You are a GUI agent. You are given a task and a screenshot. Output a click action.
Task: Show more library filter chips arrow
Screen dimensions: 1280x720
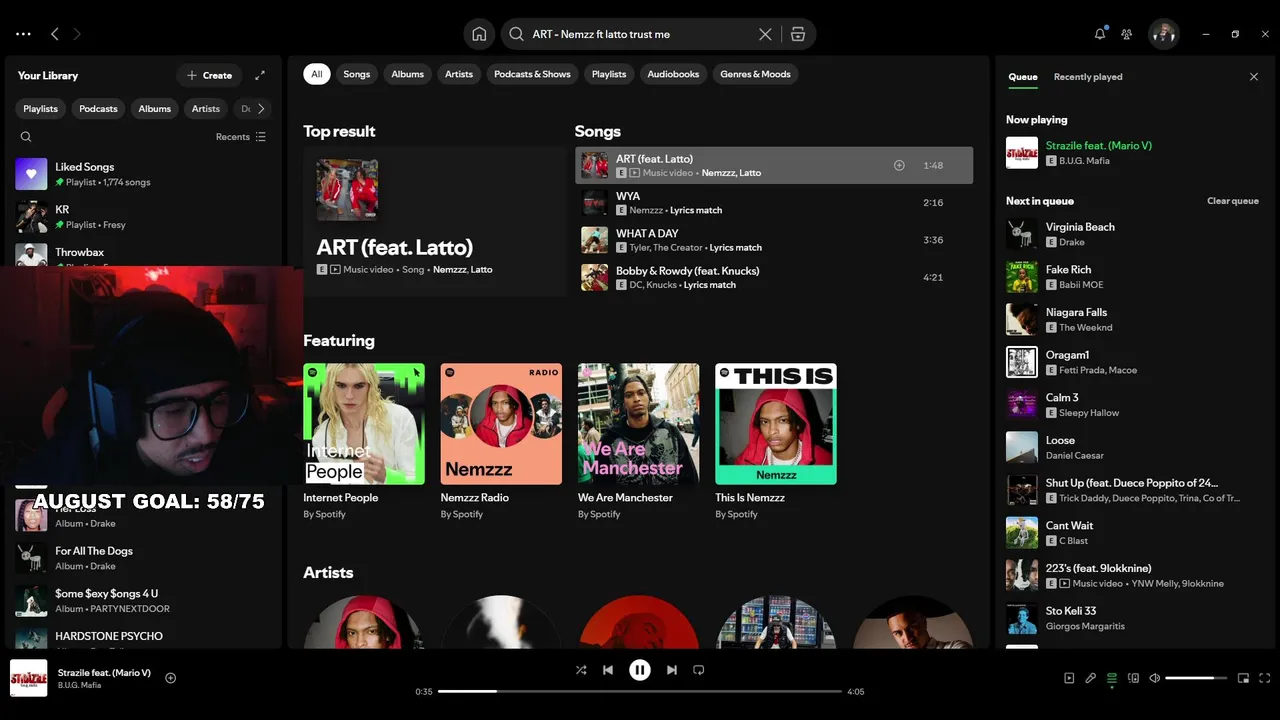pos(261,109)
